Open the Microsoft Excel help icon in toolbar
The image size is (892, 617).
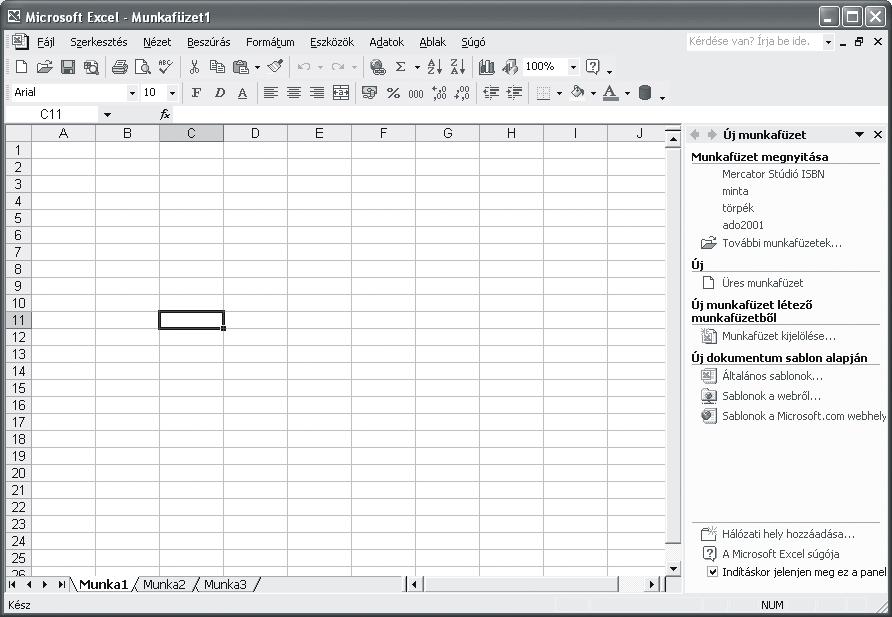(593, 67)
